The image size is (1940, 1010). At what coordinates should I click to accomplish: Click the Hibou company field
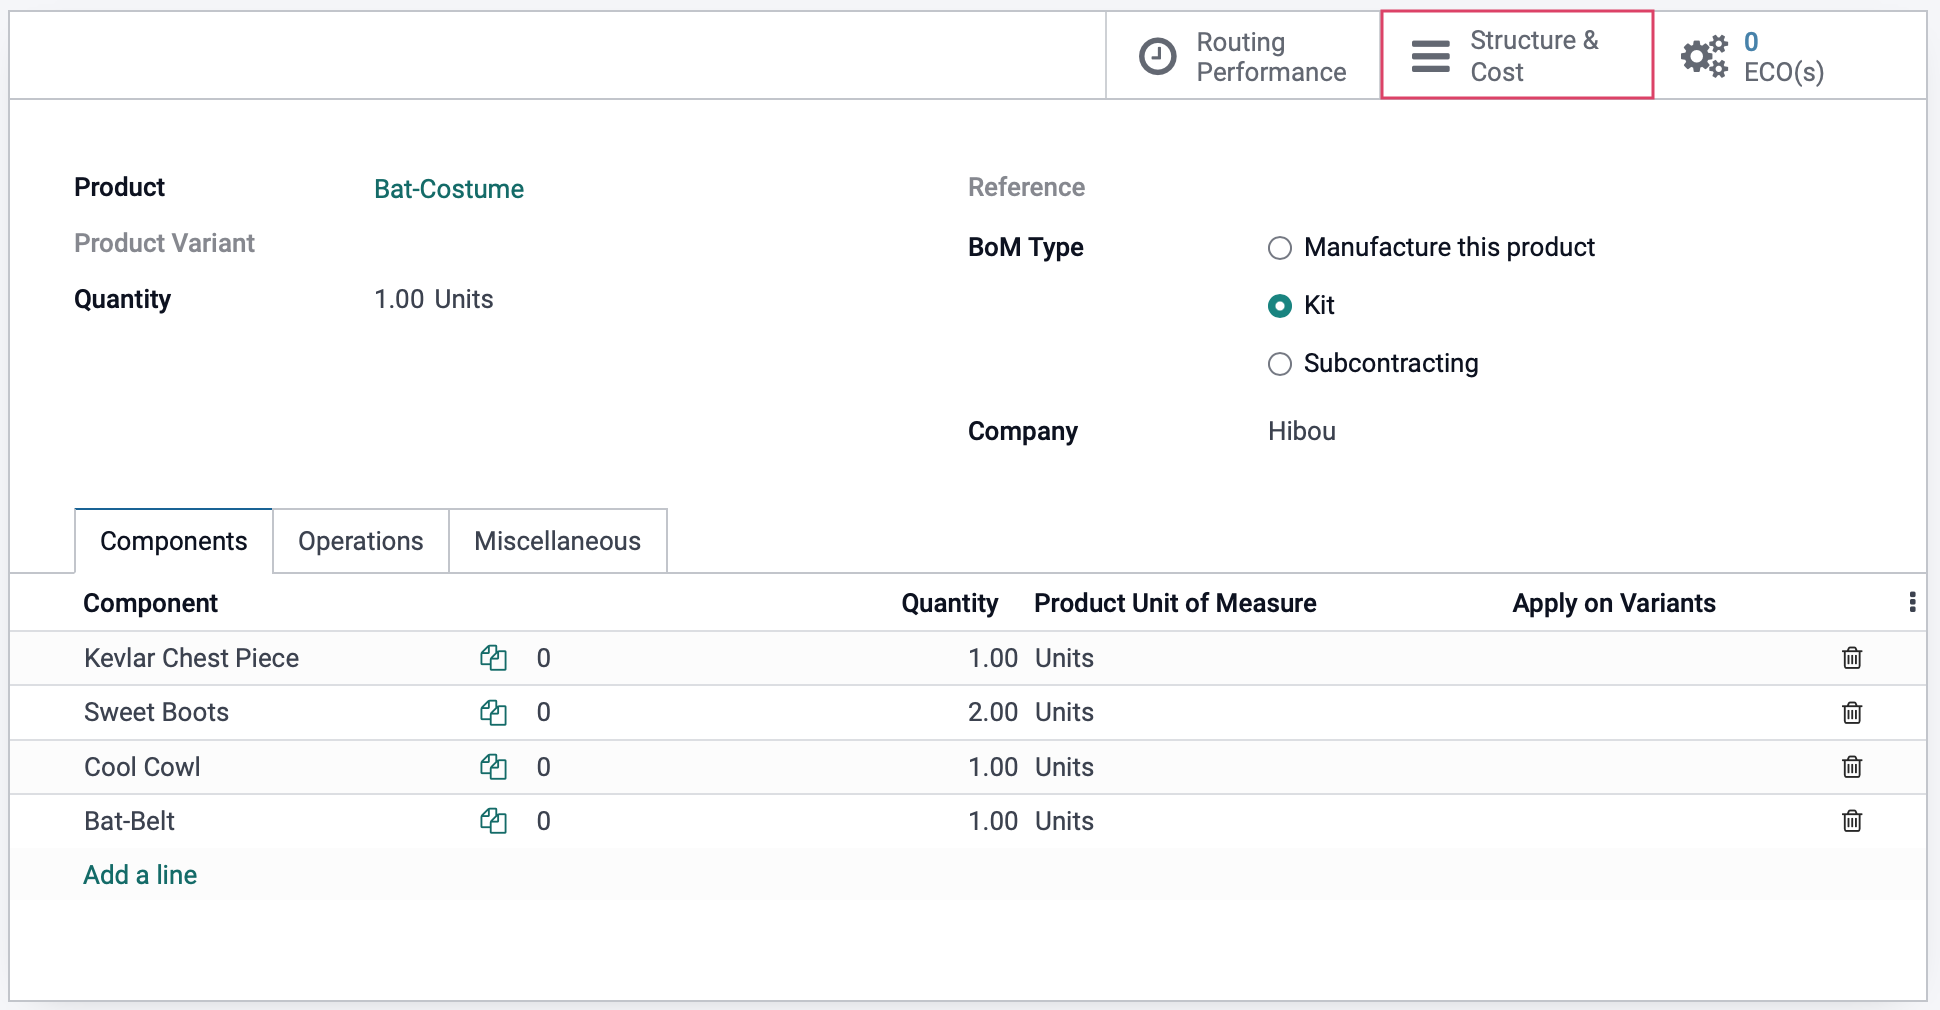point(1302,431)
